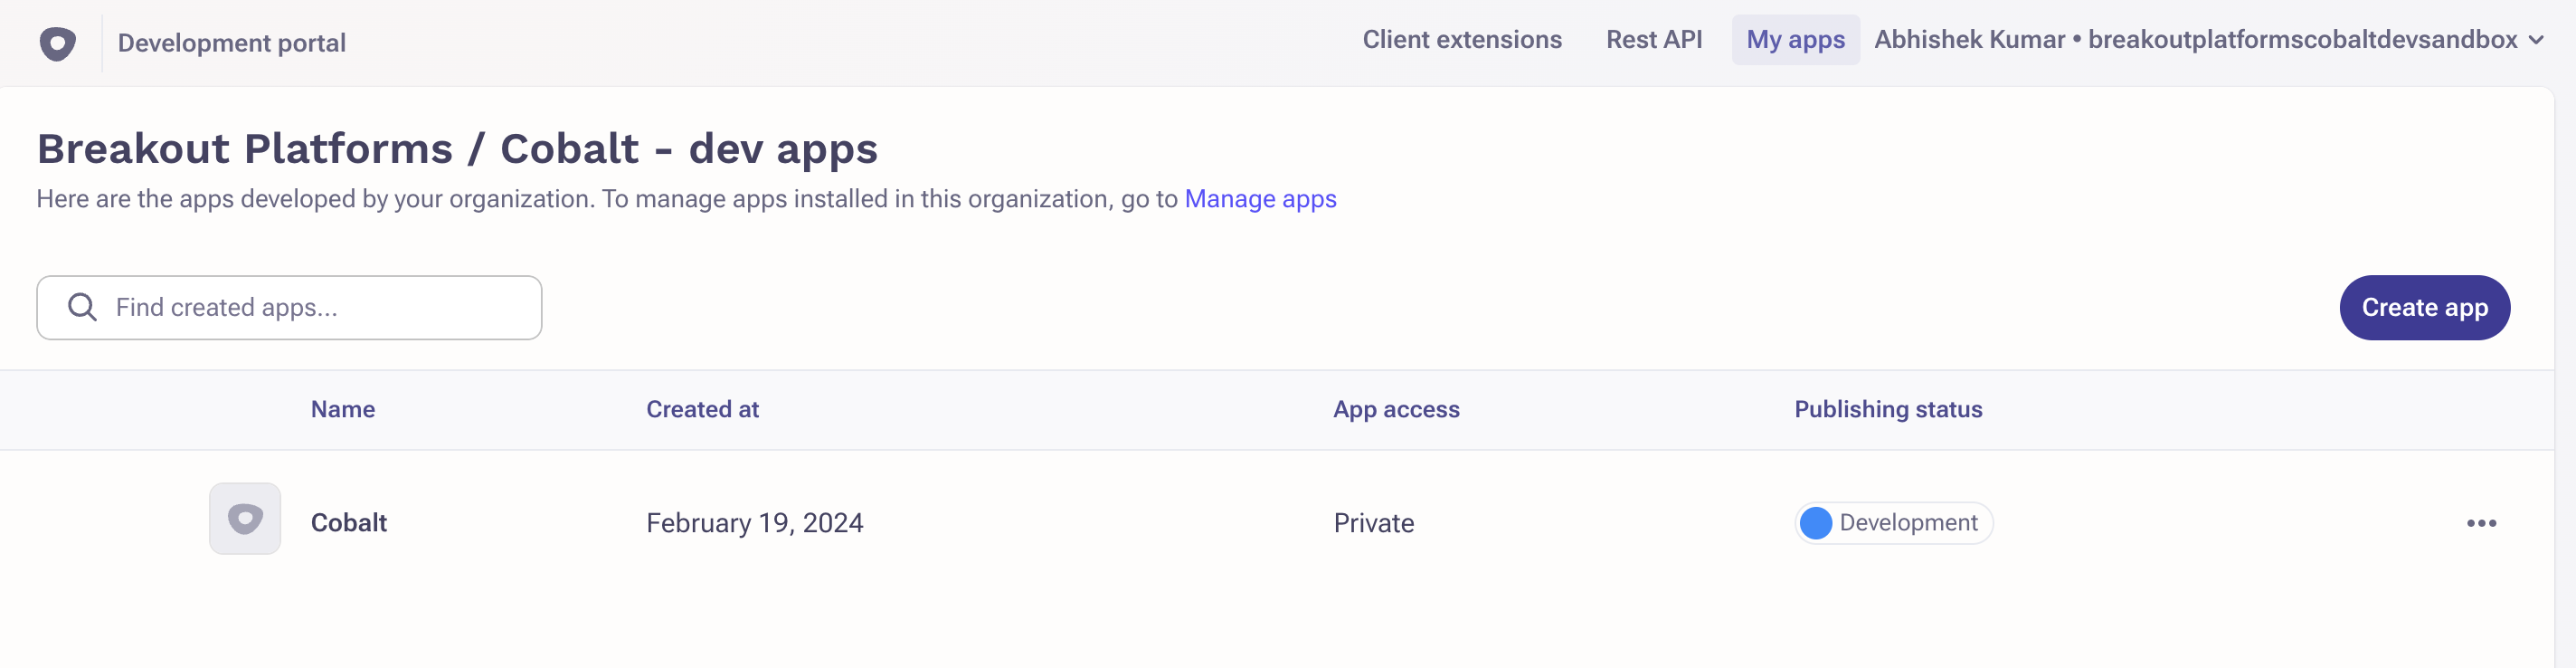The image size is (2576, 668).
Task: Open the Rest API nav item
Action: click(x=1654, y=40)
